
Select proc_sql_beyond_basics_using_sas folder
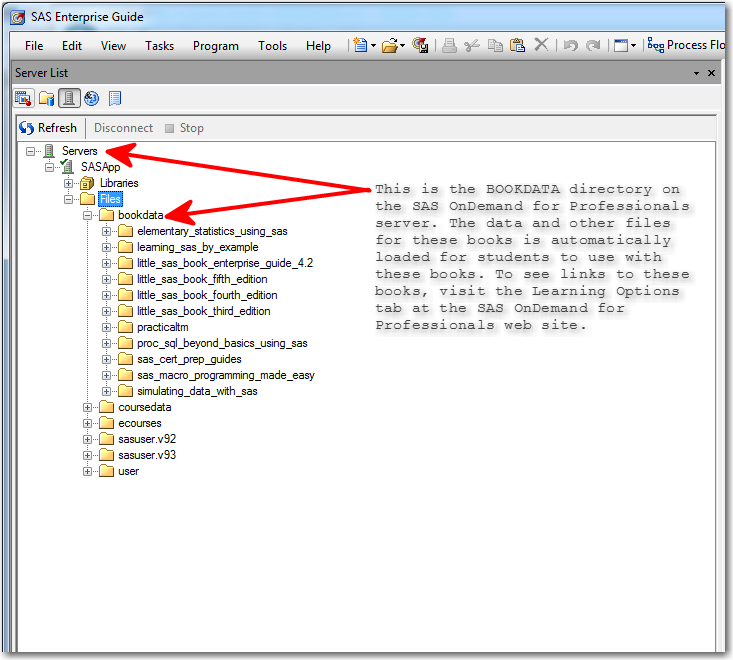222,343
